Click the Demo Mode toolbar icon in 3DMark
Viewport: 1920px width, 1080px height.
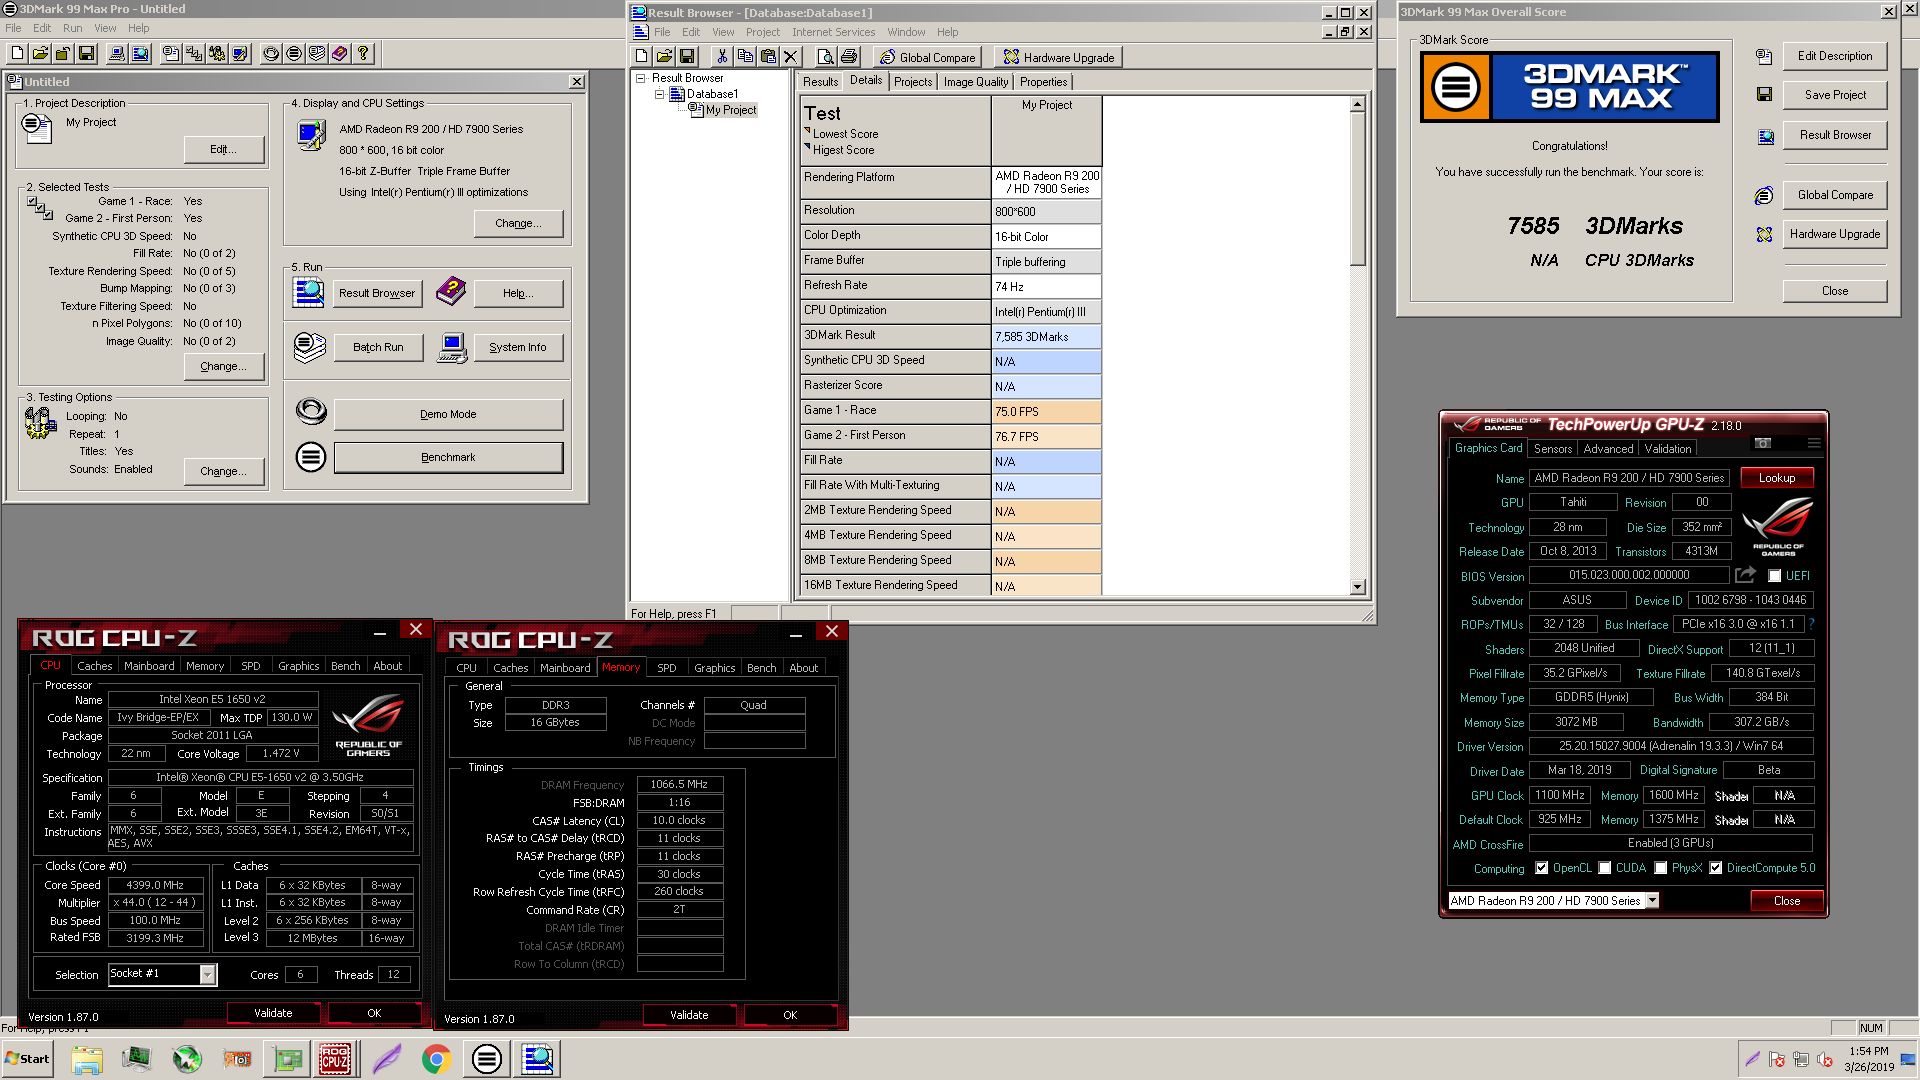(271, 54)
